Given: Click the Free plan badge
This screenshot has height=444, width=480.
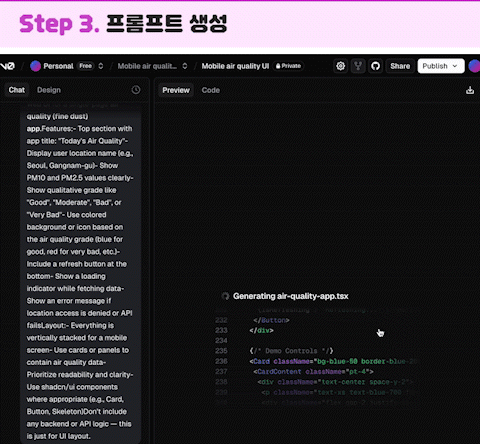Looking at the screenshot, I should (x=85, y=66).
